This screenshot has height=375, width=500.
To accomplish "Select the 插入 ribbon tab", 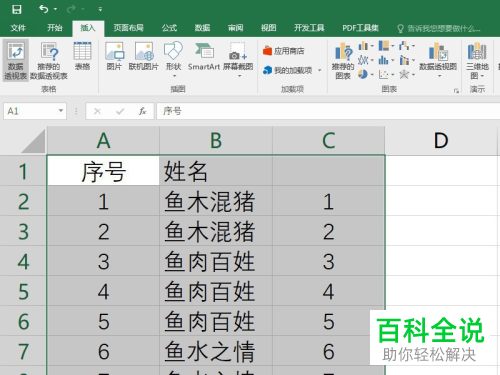I will 88,28.
